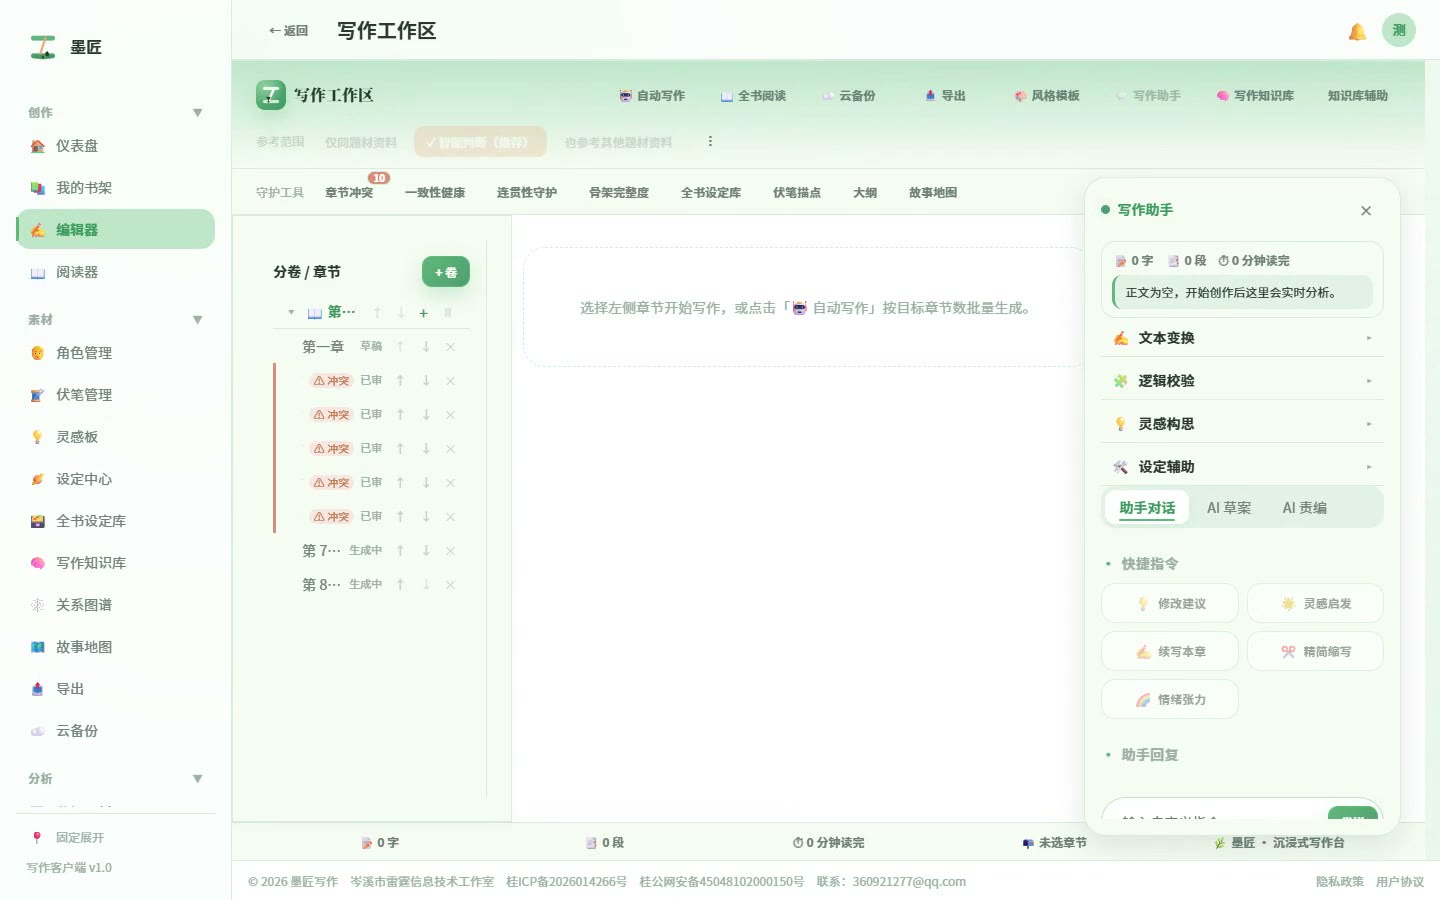Select the 智能判断（推荐）option

point(480,142)
